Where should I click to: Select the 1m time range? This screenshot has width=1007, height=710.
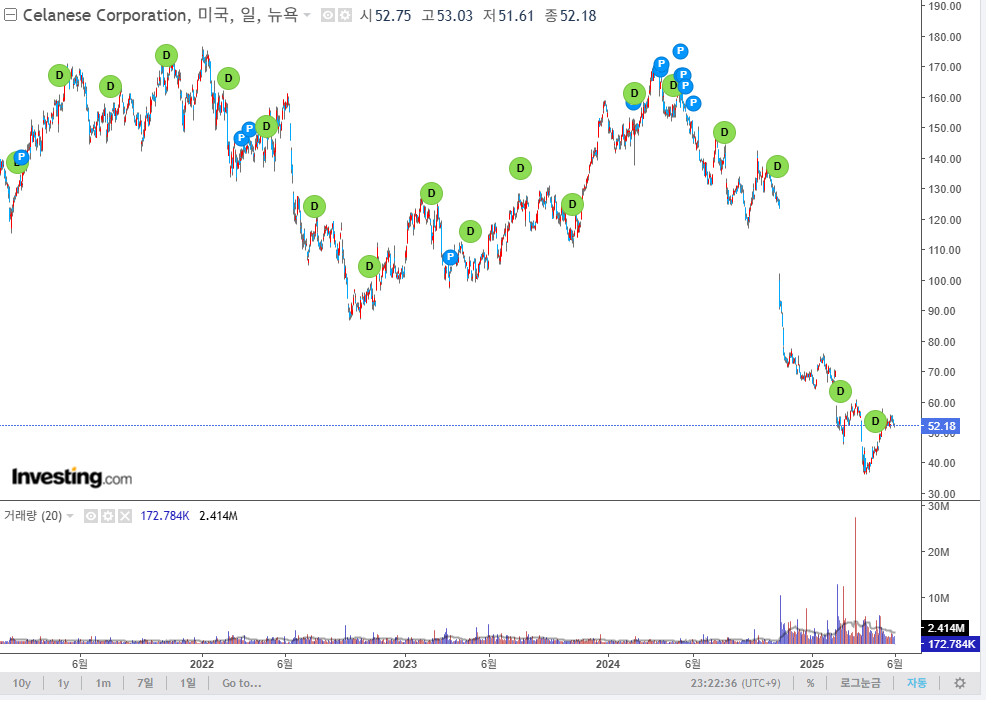[103, 683]
